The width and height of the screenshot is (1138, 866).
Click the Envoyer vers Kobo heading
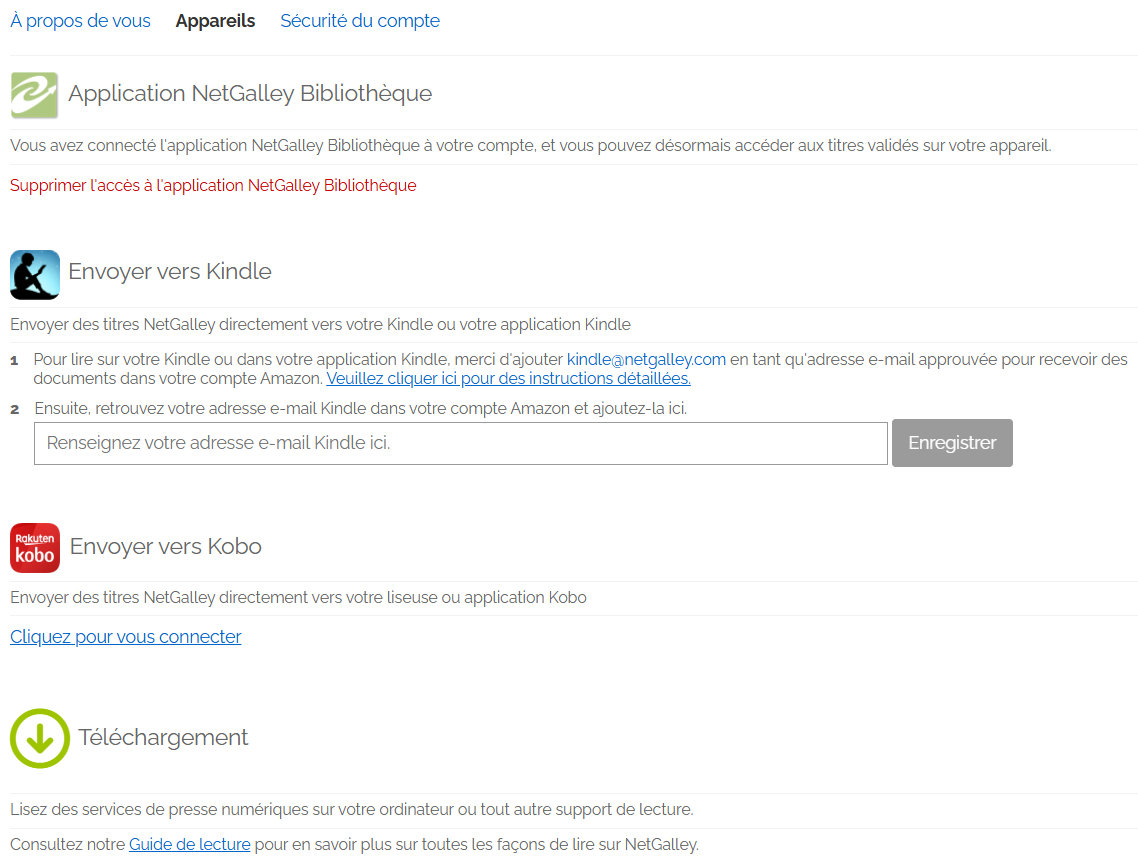coord(166,547)
